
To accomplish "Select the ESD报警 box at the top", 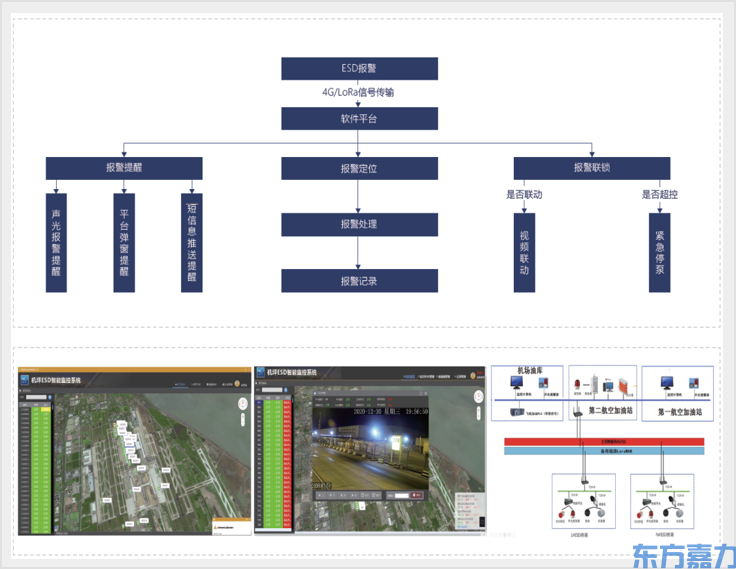I will 359,69.
